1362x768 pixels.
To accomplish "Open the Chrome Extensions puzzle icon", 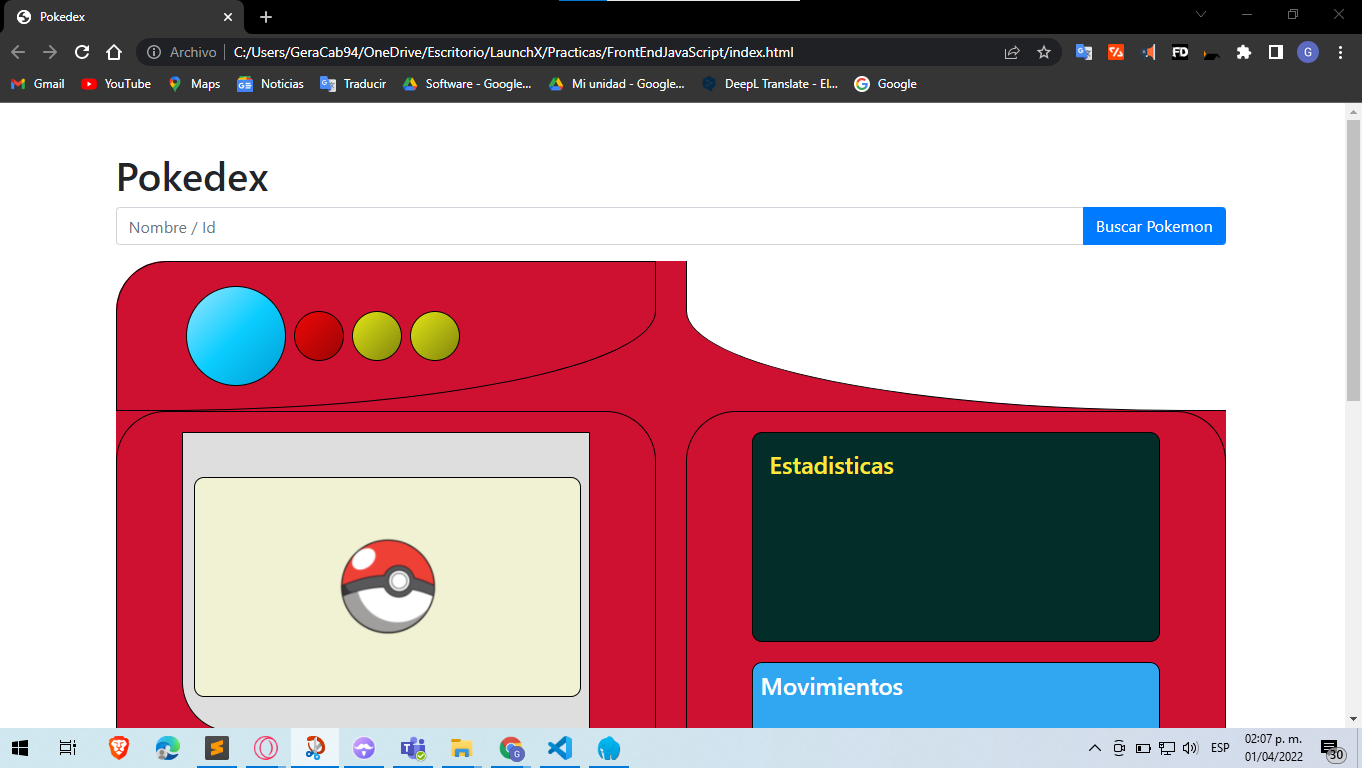I will tap(1243, 52).
